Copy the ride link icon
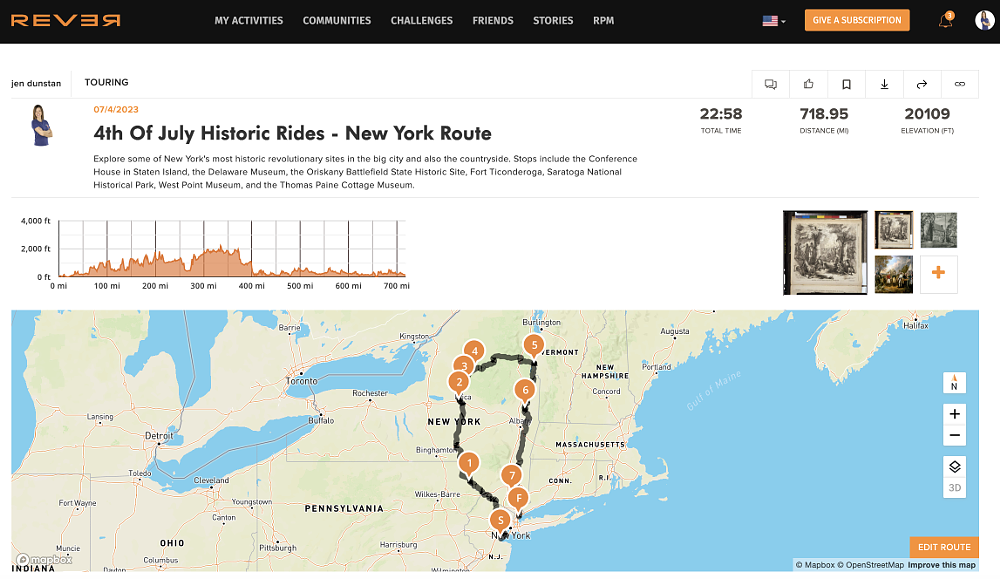This screenshot has height=579, width=1000. [x=959, y=84]
